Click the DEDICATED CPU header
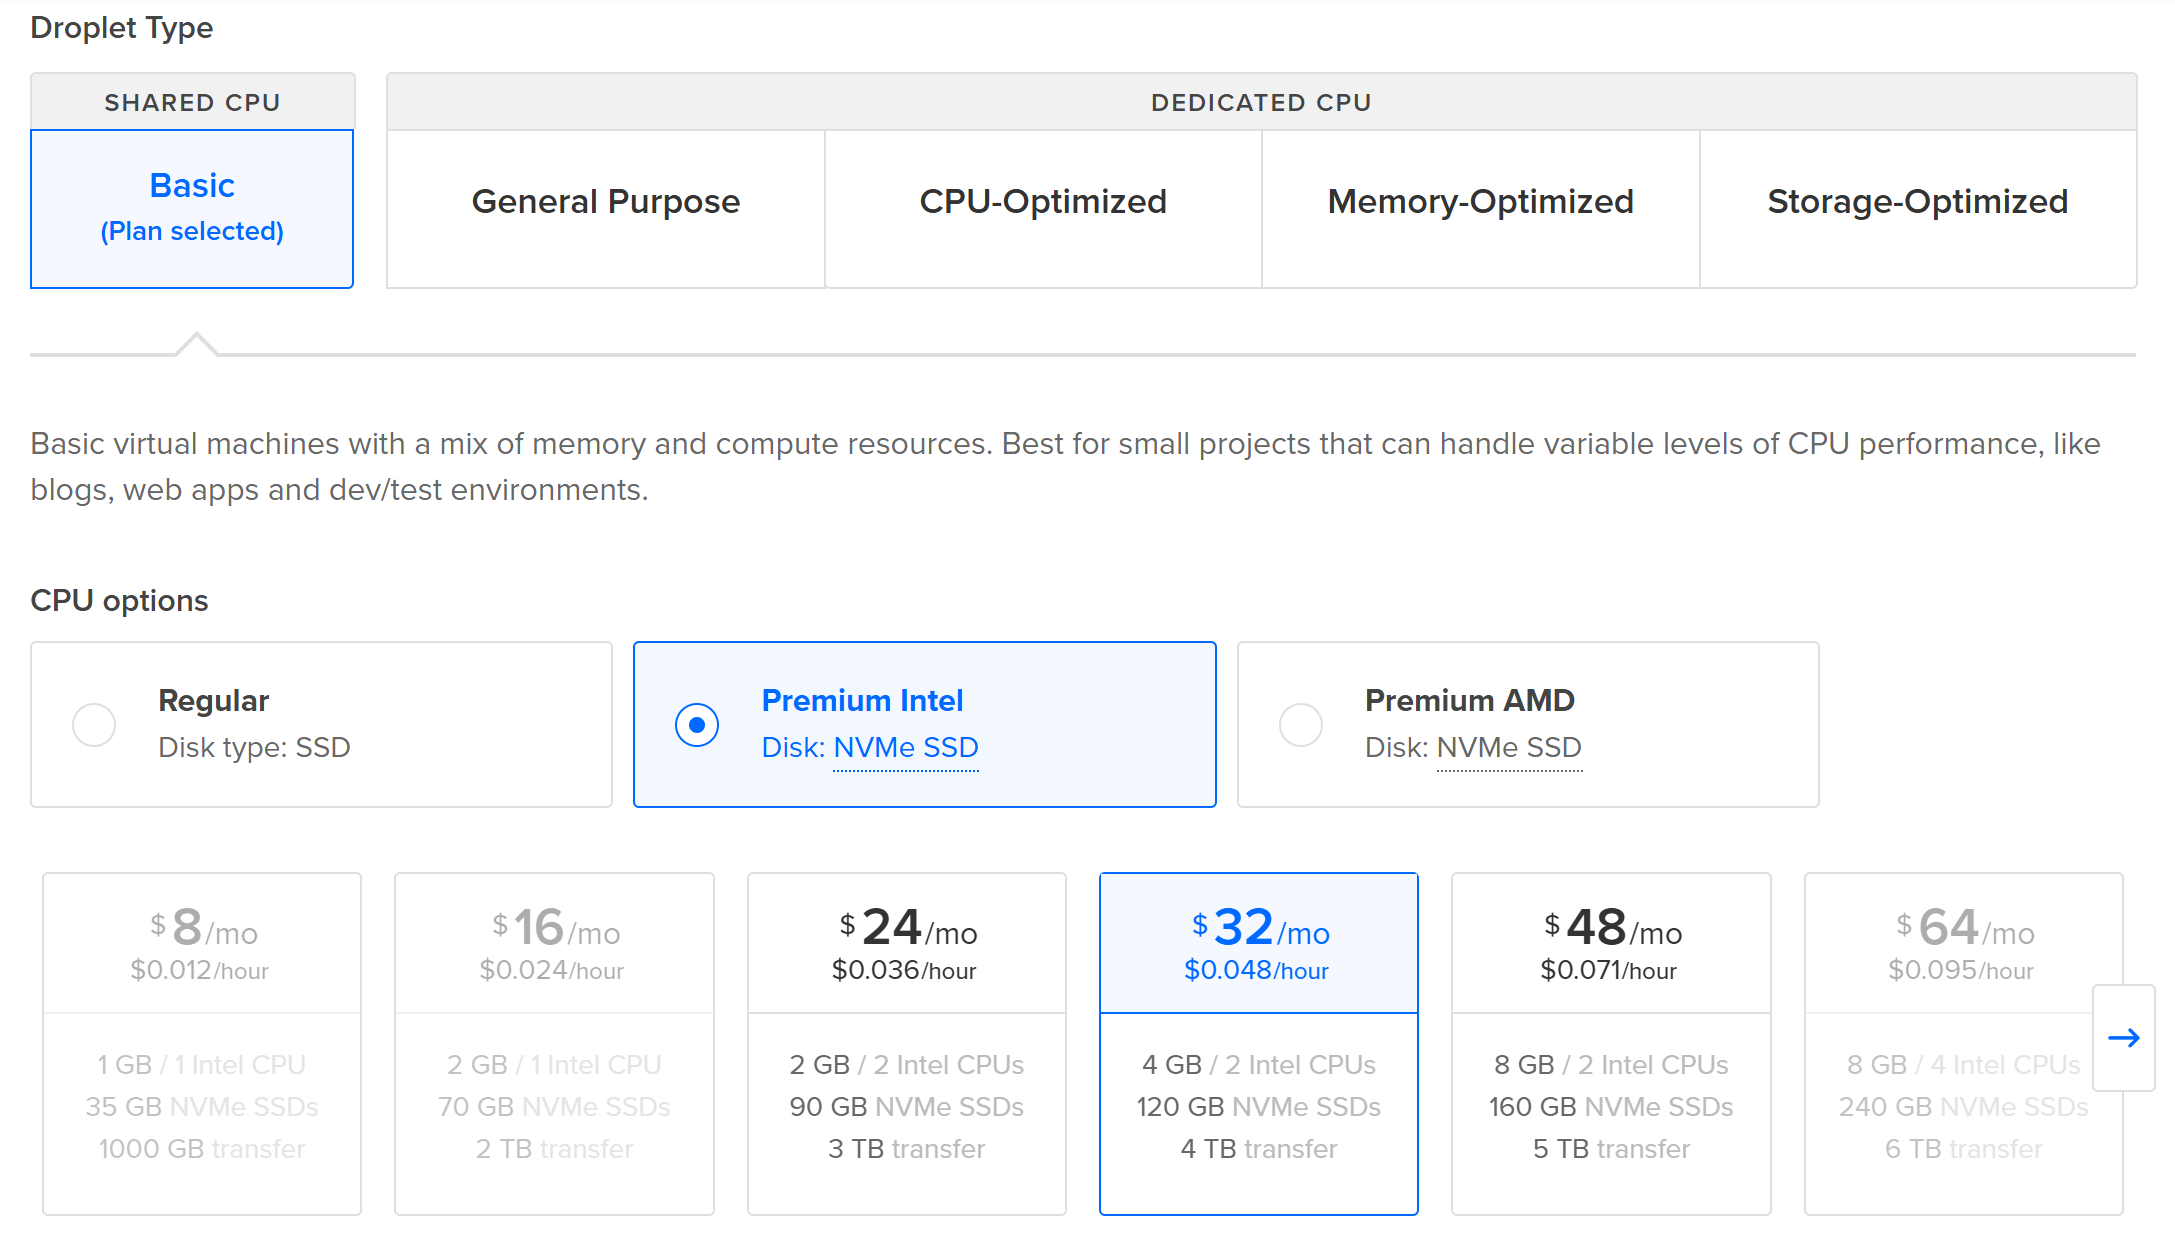Viewport: 2175px width, 1246px height. click(1261, 102)
